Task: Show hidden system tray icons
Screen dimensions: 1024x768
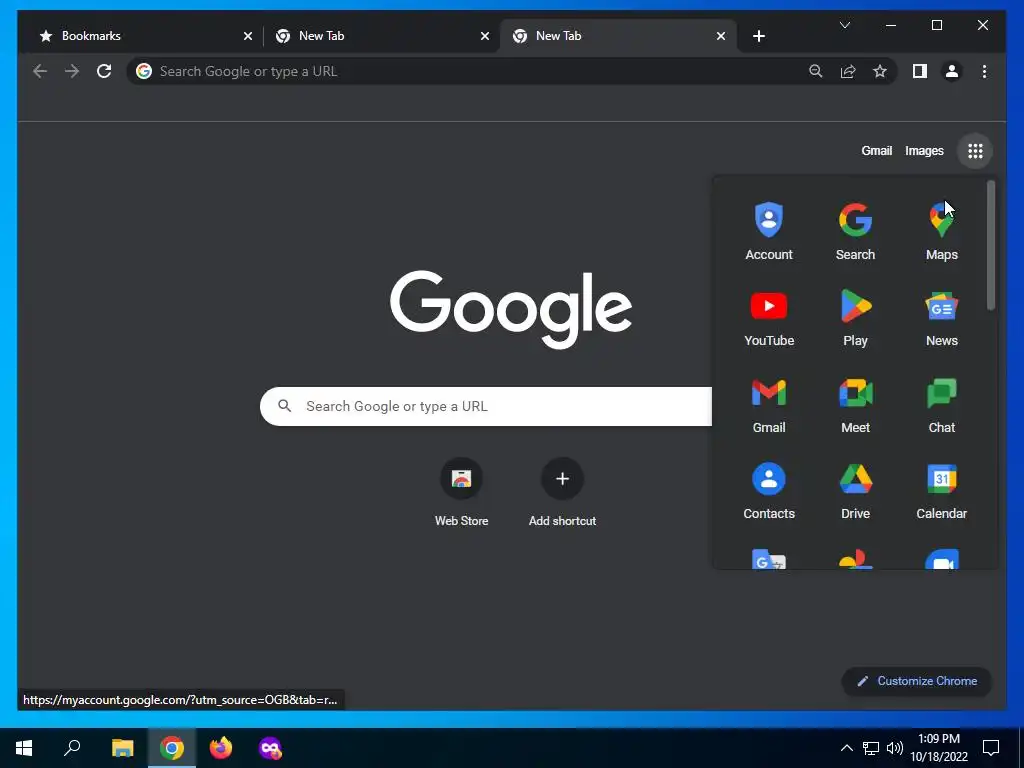Action: click(x=846, y=748)
